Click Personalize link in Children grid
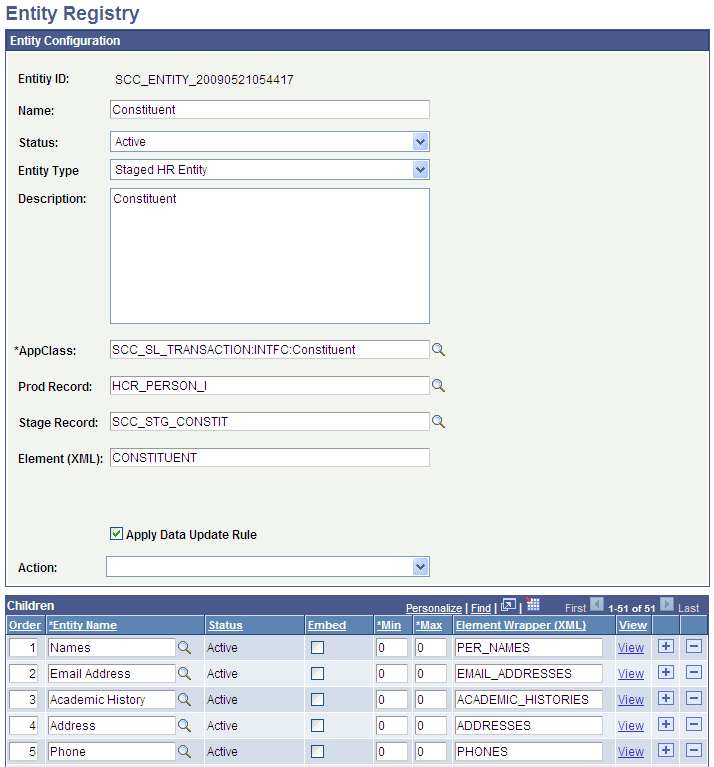 coord(434,608)
